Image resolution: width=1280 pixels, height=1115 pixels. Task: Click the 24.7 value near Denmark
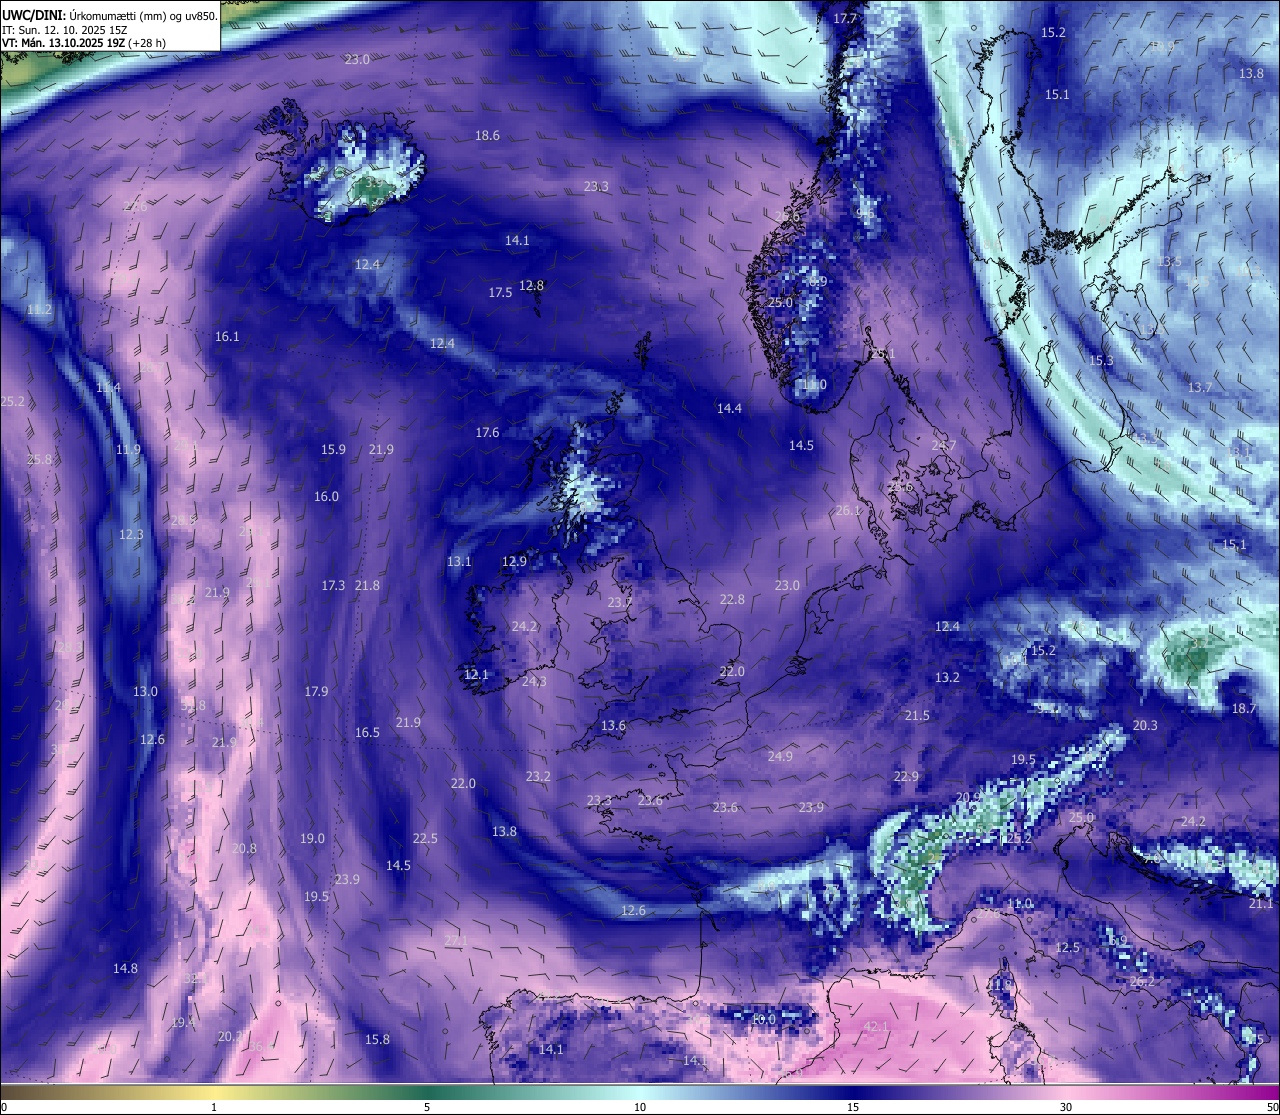coord(944,446)
